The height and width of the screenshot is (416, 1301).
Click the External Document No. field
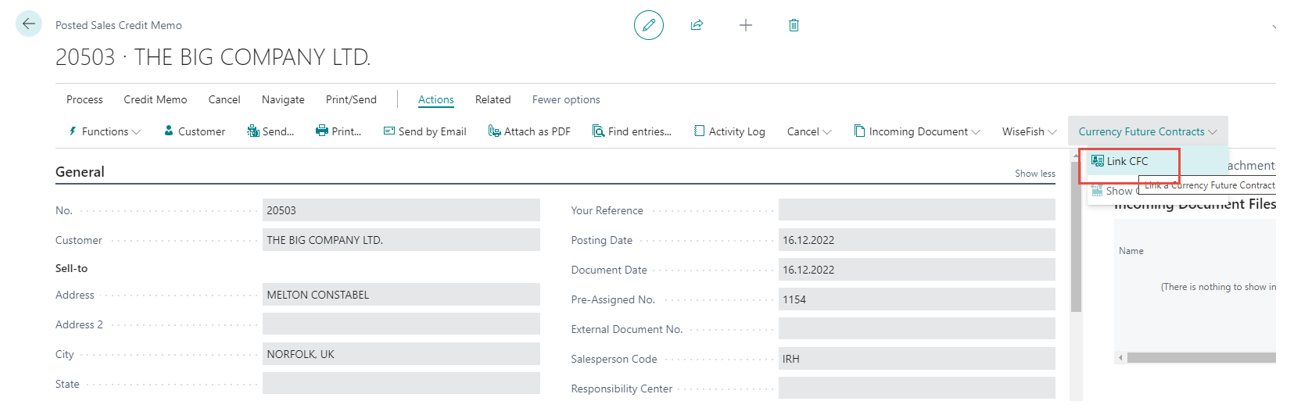(916, 329)
